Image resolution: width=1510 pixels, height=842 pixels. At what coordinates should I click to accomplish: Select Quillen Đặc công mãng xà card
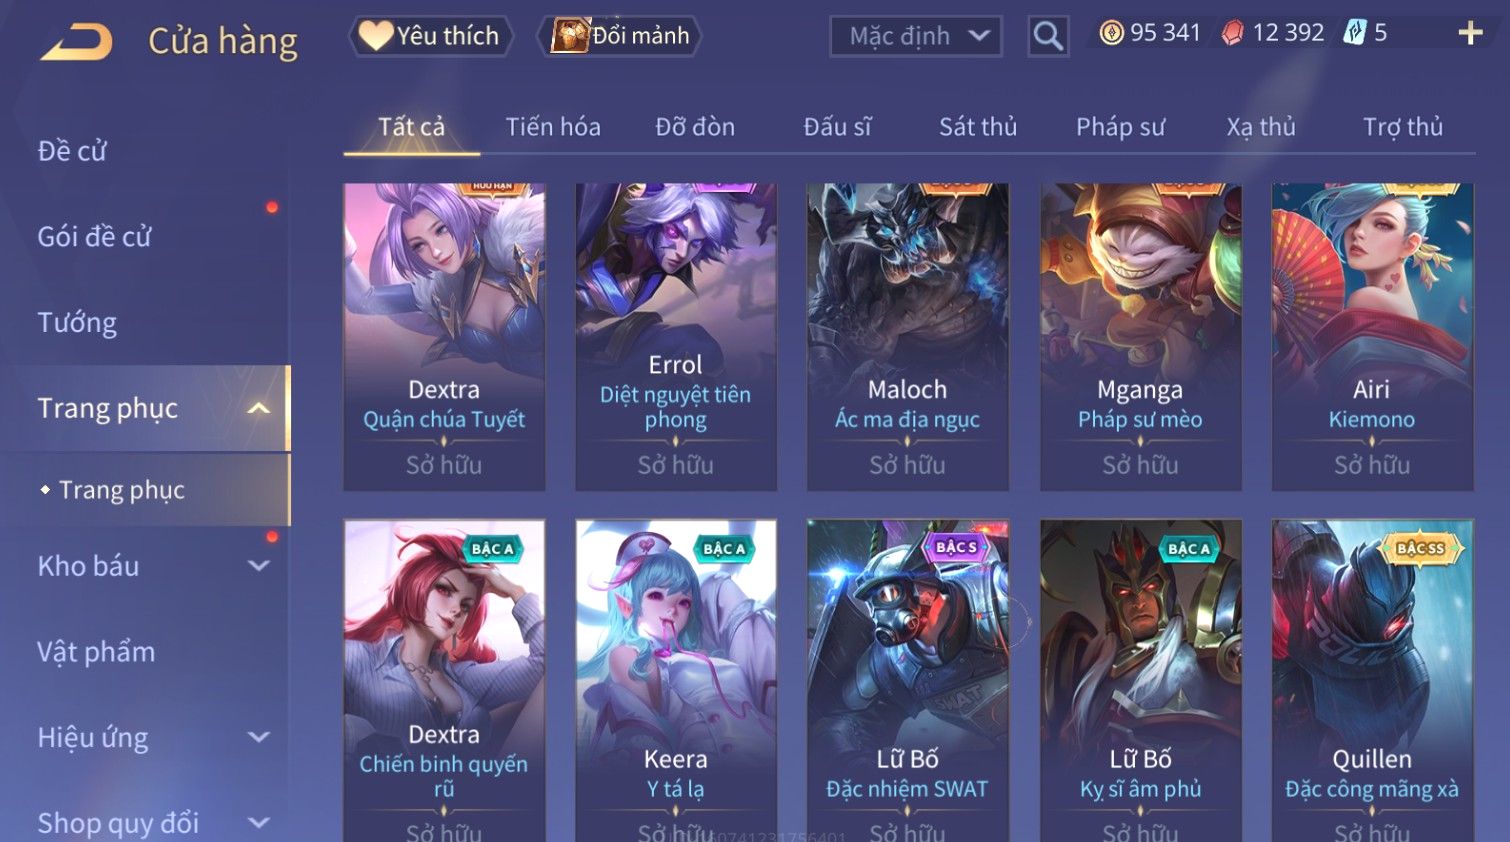(x=1372, y=680)
